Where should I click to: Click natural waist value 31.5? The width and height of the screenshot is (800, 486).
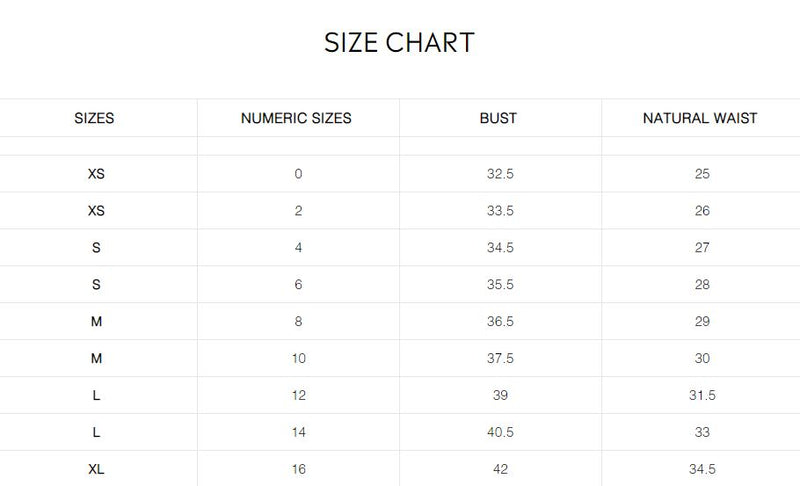tap(702, 395)
